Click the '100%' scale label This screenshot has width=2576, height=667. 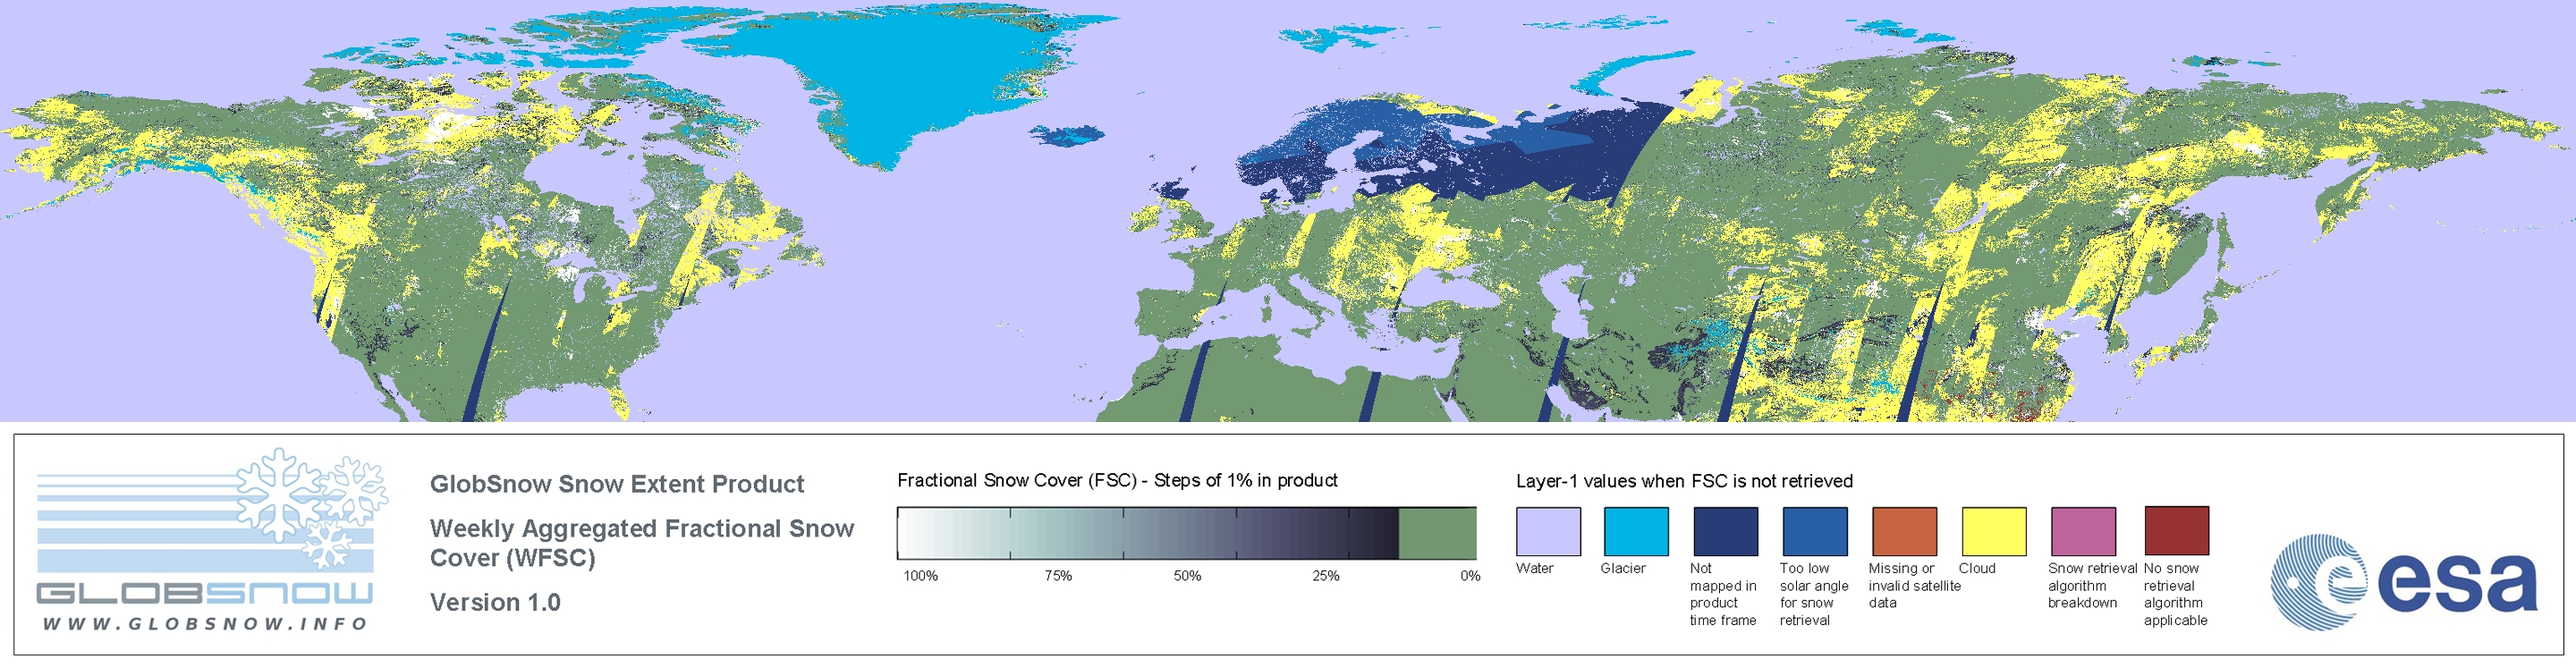pos(921,576)
